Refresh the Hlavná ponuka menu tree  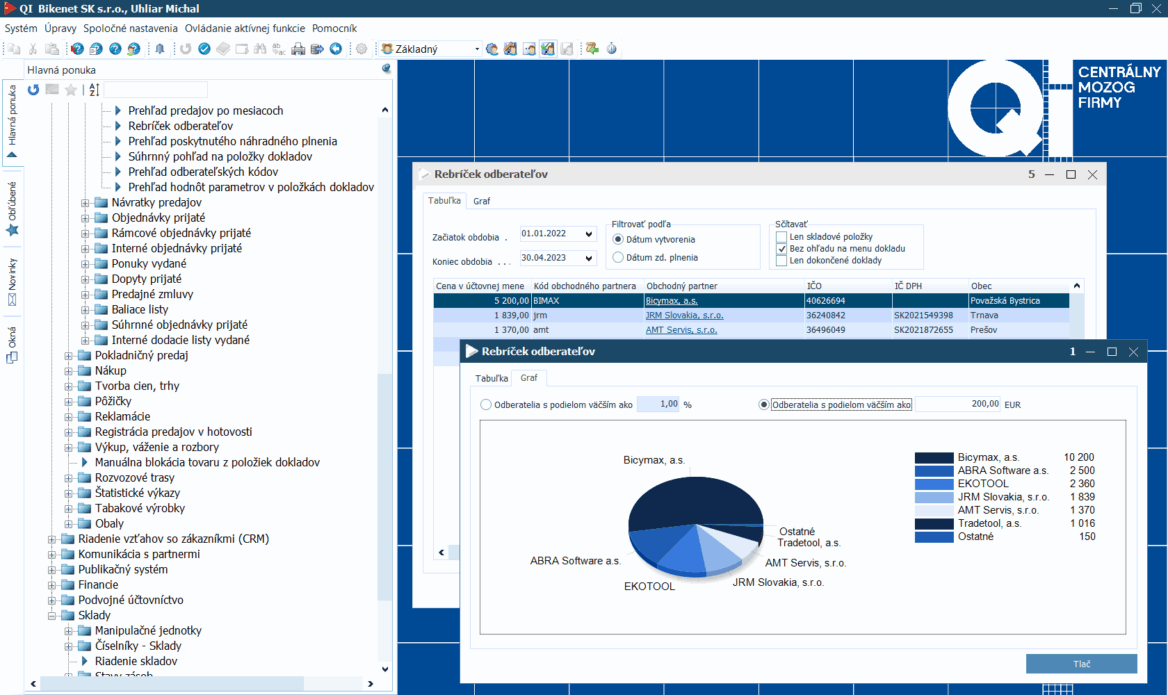tap(33, 90)
